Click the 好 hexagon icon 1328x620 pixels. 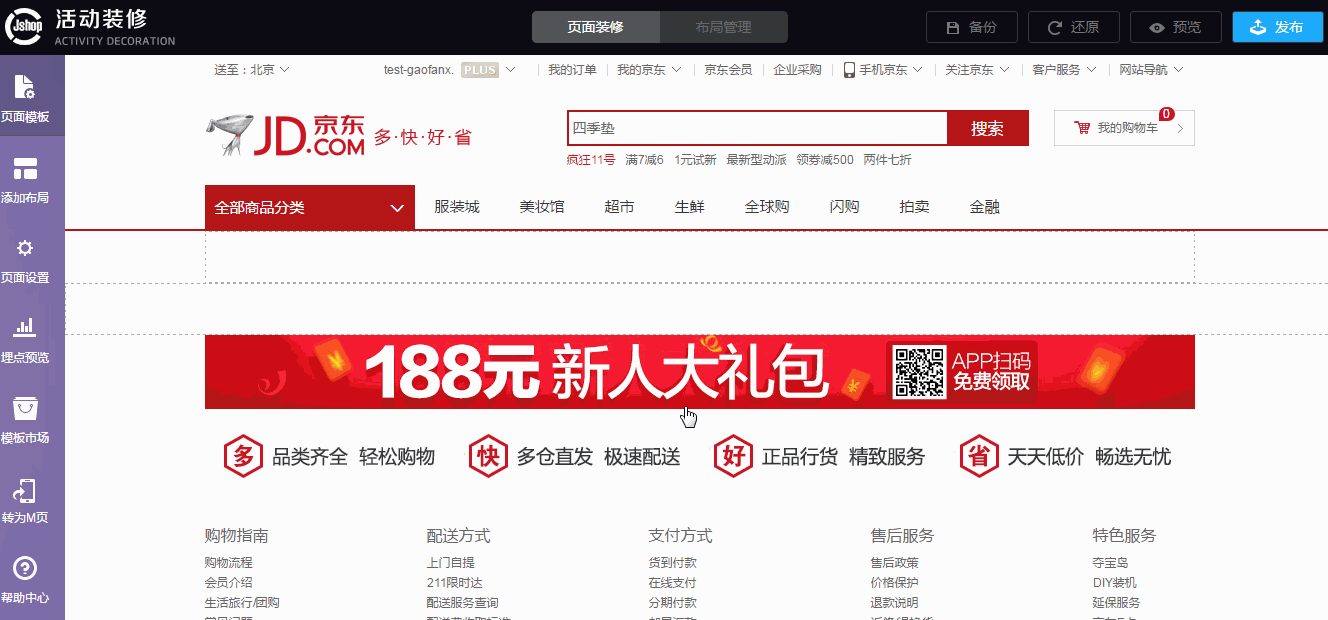click(733, 457)
